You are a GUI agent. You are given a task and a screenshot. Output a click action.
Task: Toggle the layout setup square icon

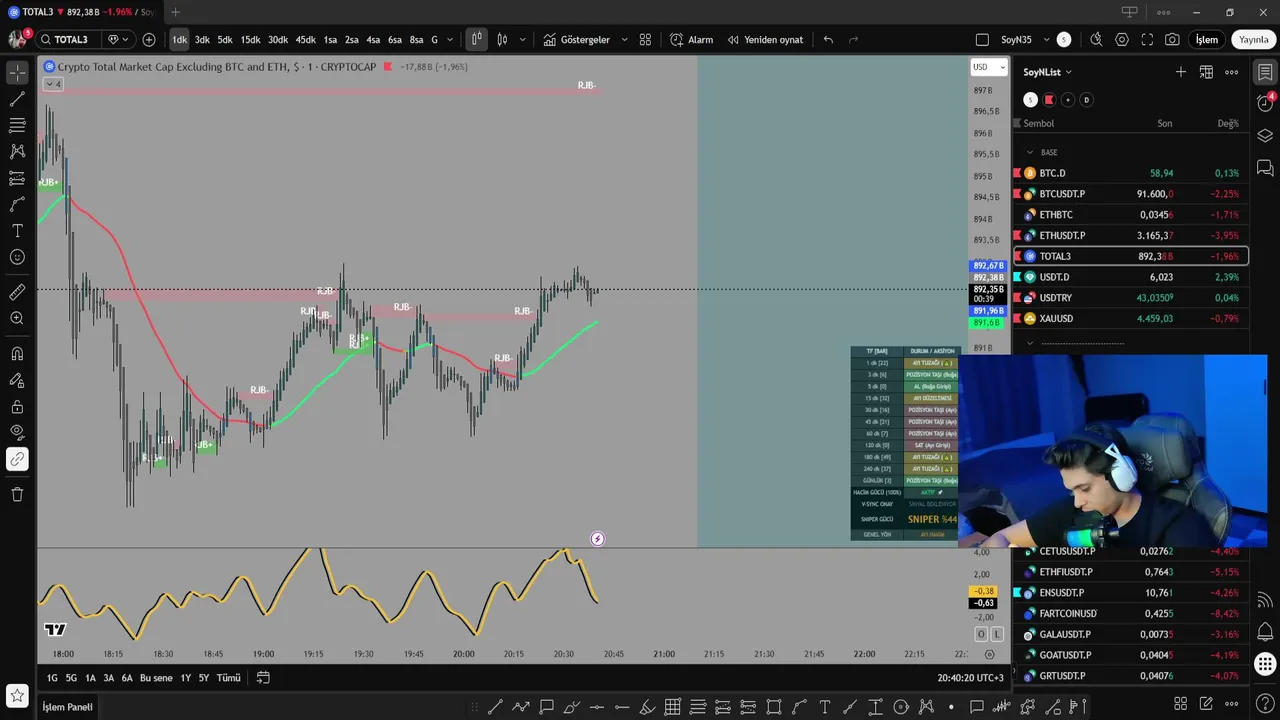982,40
